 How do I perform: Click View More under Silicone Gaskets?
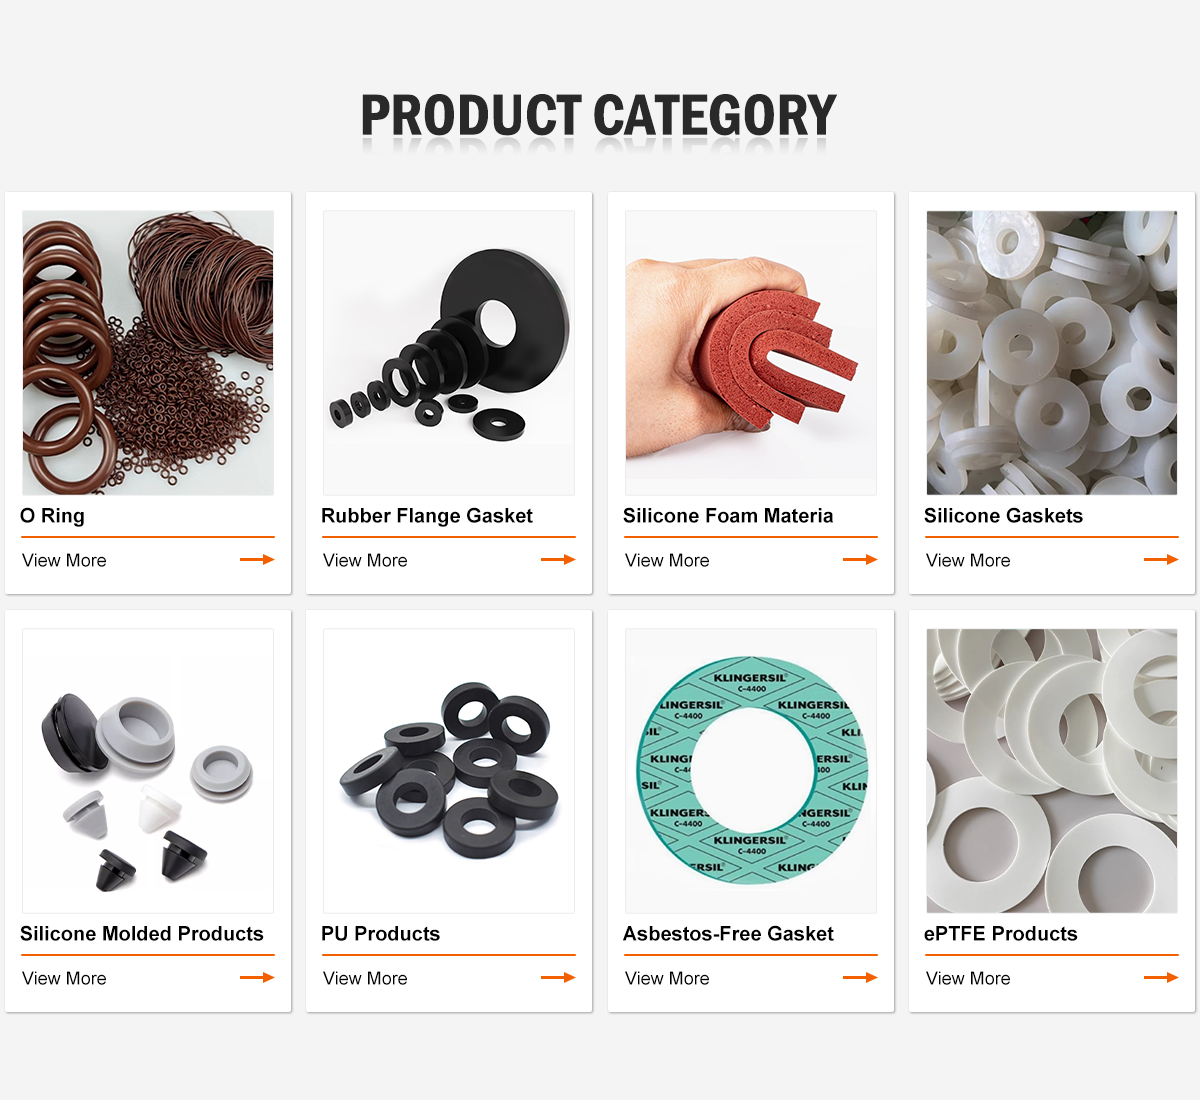[968, 561]
